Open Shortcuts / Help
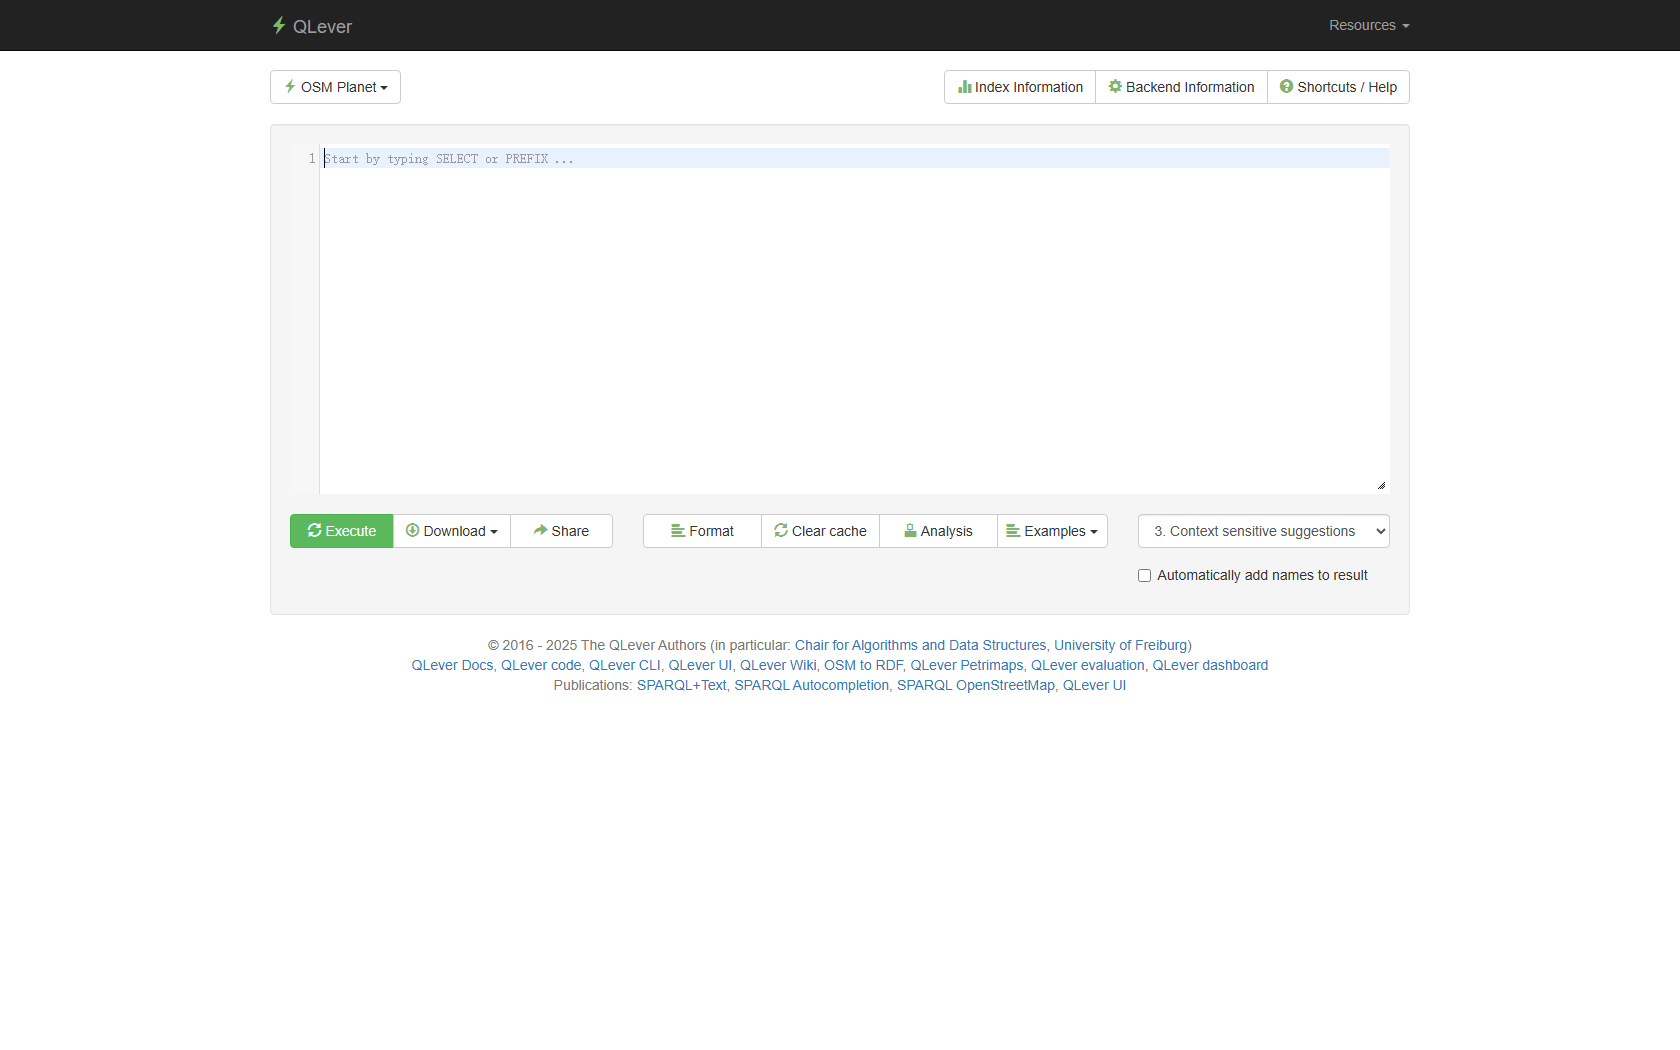 1338,87
